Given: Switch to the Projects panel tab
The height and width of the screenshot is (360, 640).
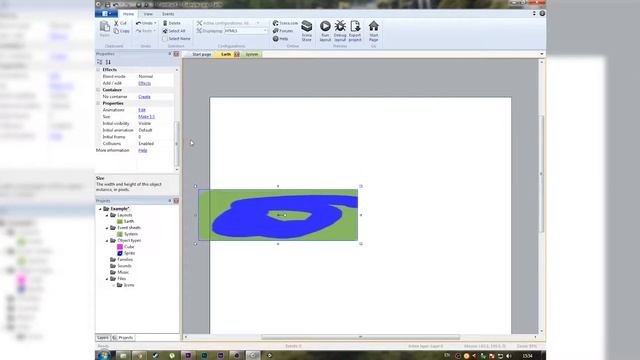Looking at the screenshot, I should (x=123, y=338).
